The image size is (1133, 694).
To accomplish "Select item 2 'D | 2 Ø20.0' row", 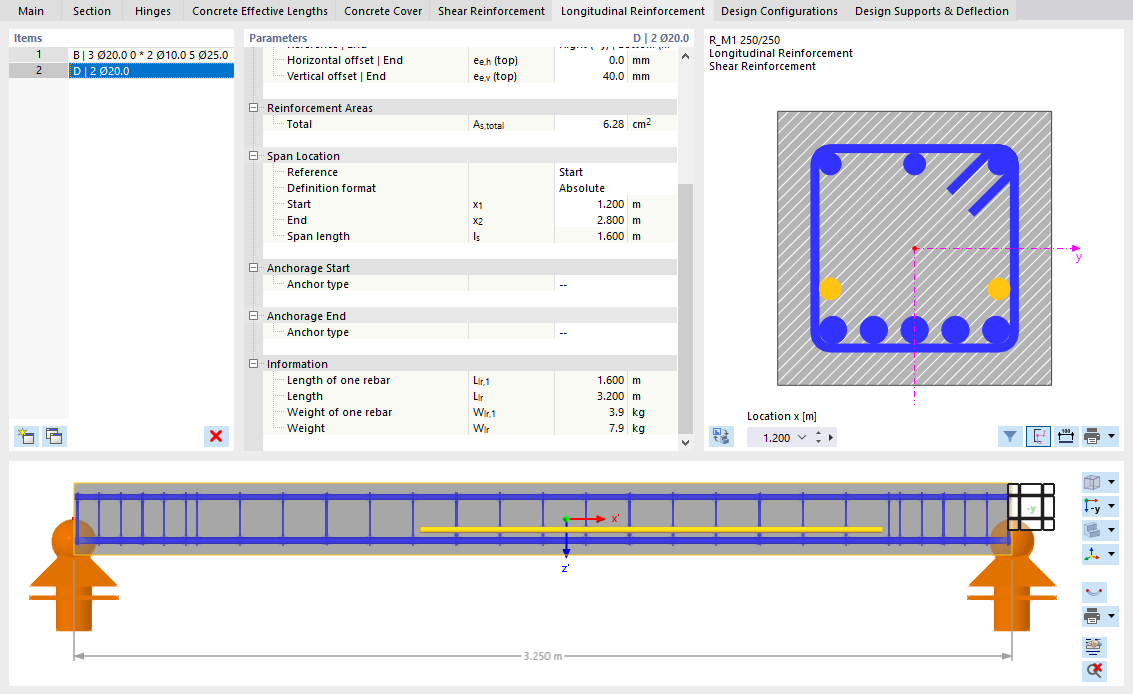I will point(121,71).
